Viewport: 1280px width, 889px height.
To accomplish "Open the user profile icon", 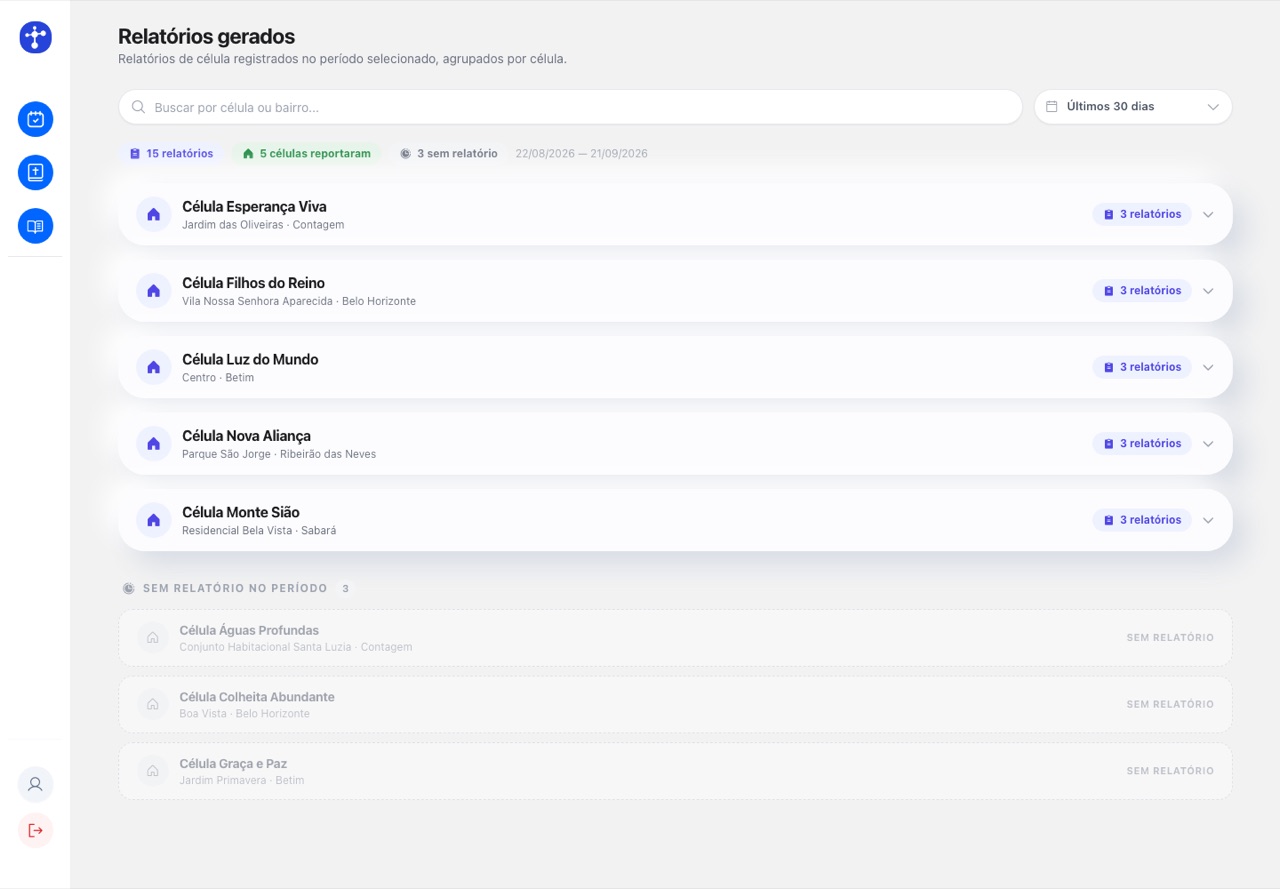I will [x=35, y=784].
